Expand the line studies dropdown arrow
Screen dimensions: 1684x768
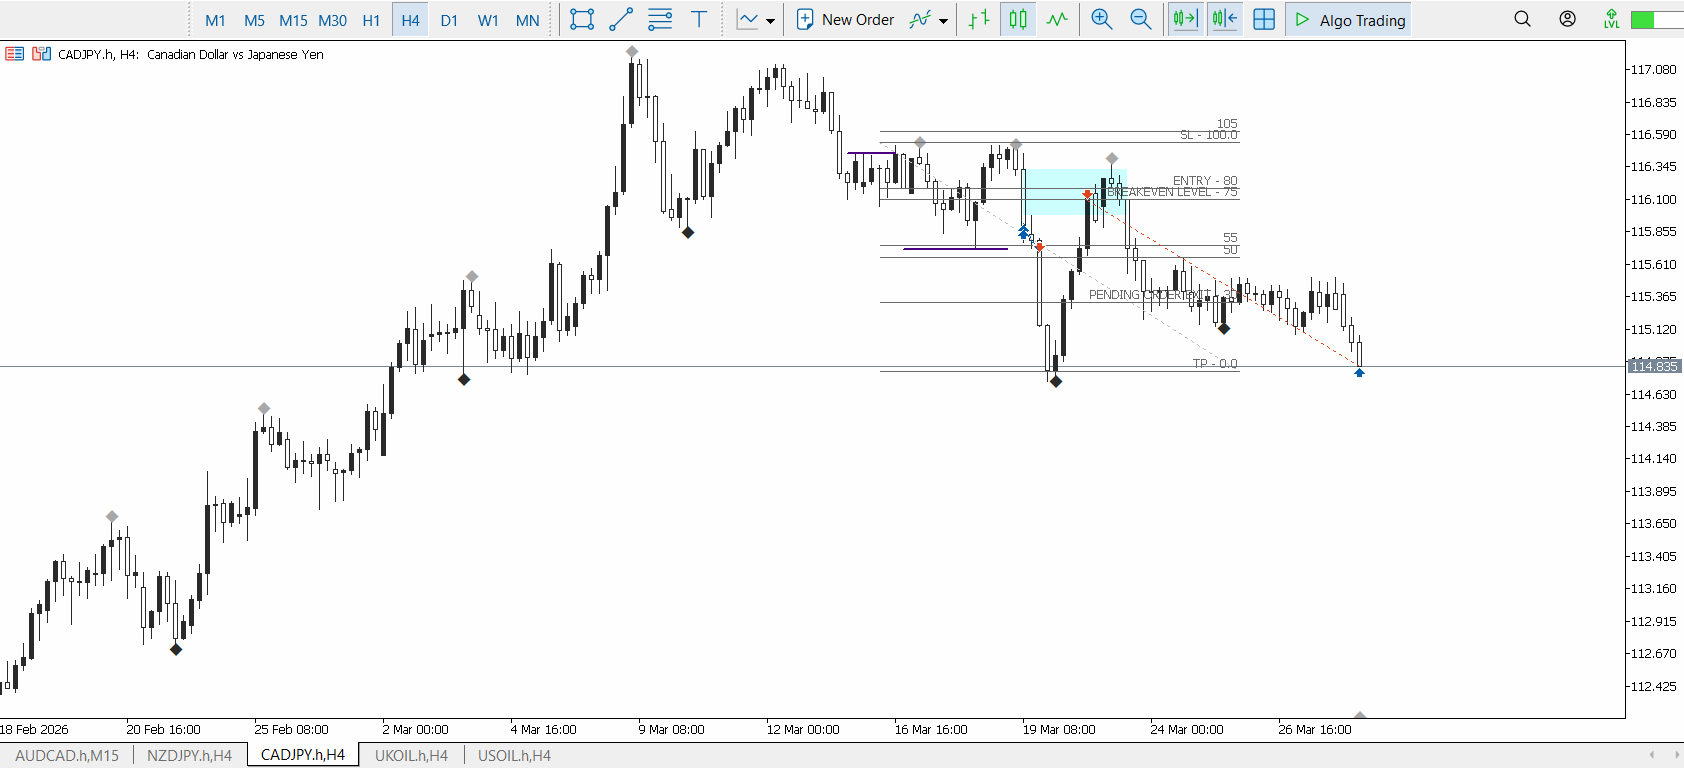click(770, 21)
